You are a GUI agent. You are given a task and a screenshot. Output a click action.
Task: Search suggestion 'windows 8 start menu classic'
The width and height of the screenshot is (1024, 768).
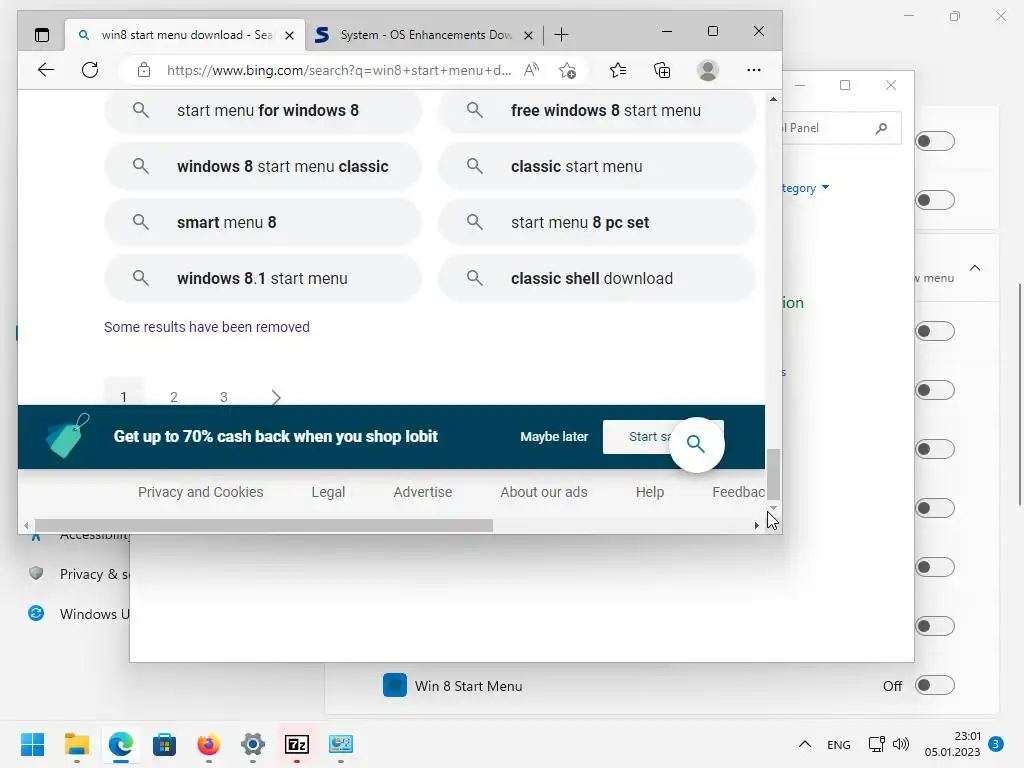[263, 167]
